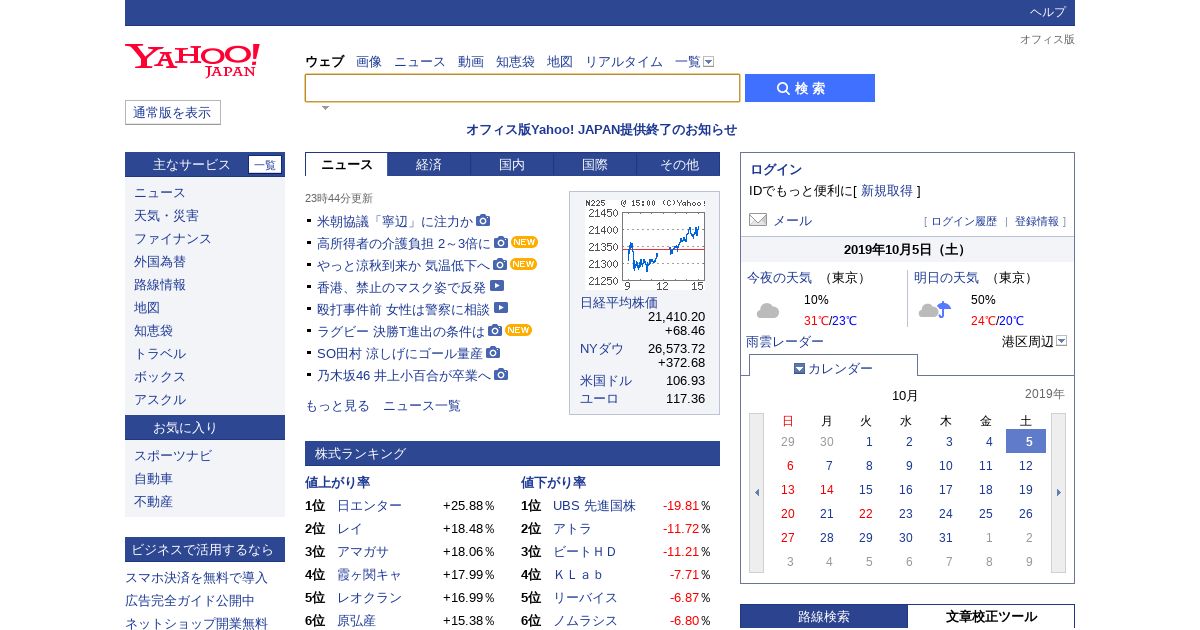1200x630 pixels.
Task: Click the 通常版を表示 button
Action: (x=173, y=113)
